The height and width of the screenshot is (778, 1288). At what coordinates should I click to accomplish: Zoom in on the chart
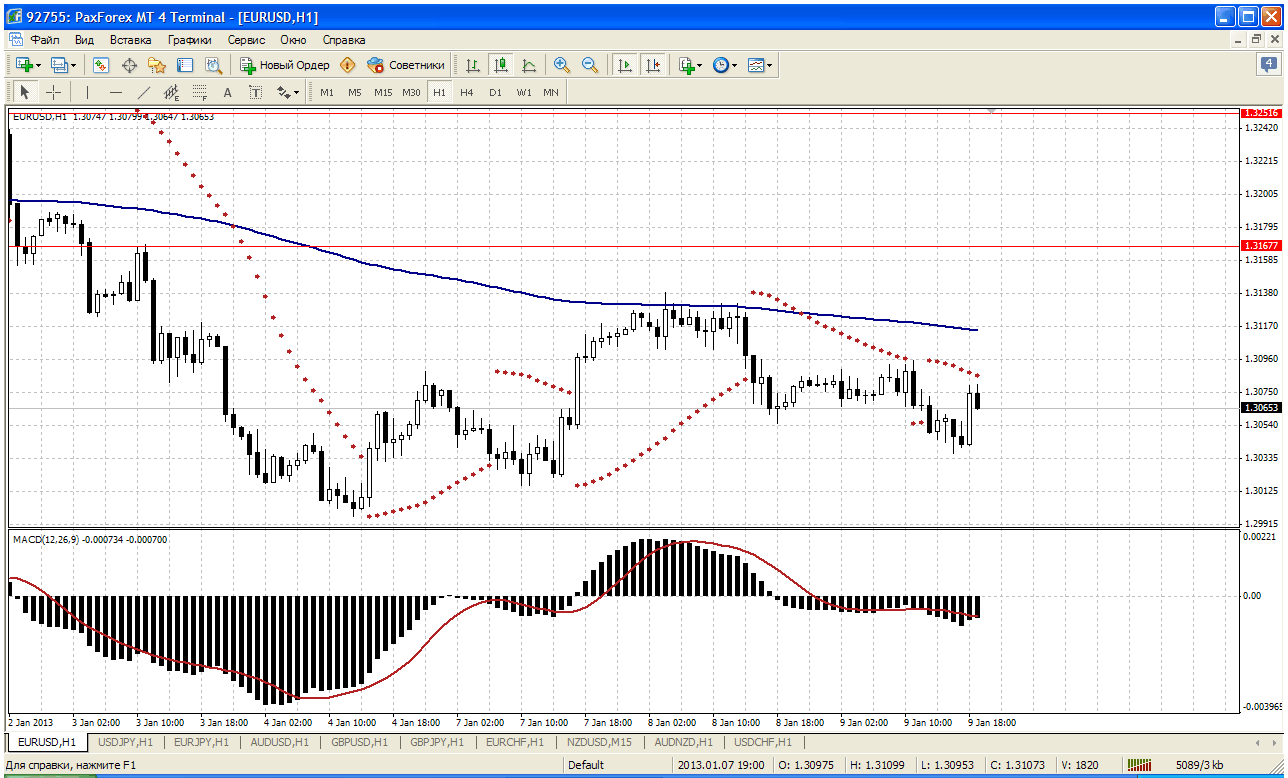tap(562, 65)
